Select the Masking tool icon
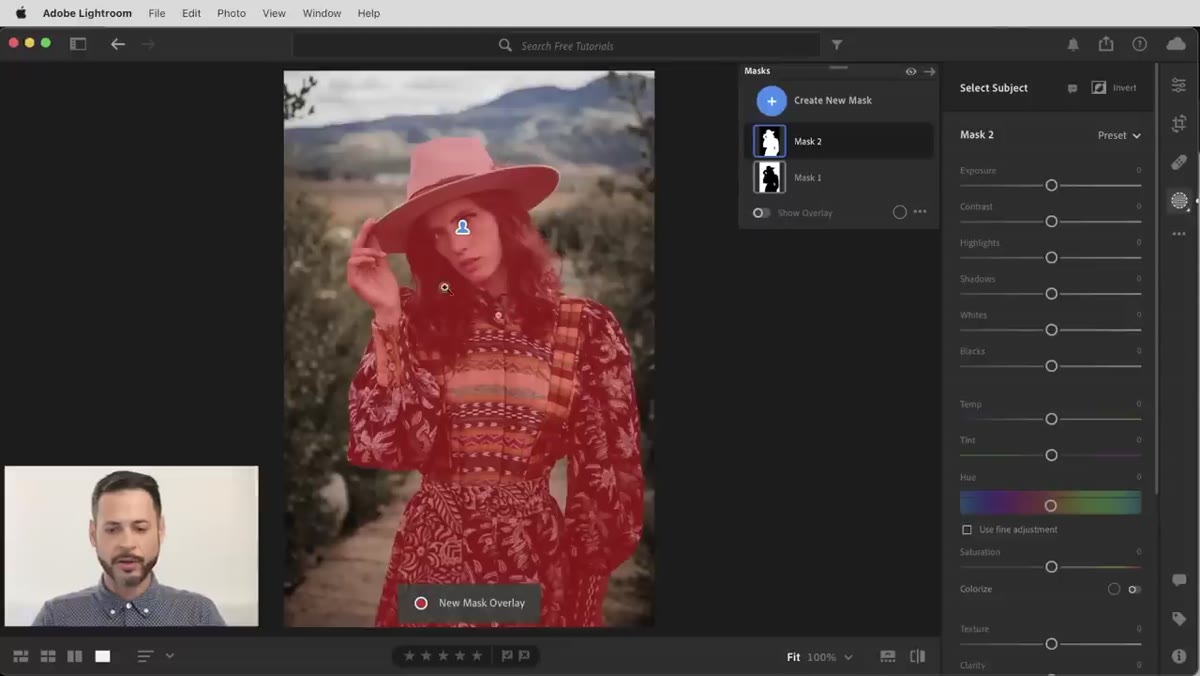Viewport: 1200px width, 676px height. (x=1179, y=201)
